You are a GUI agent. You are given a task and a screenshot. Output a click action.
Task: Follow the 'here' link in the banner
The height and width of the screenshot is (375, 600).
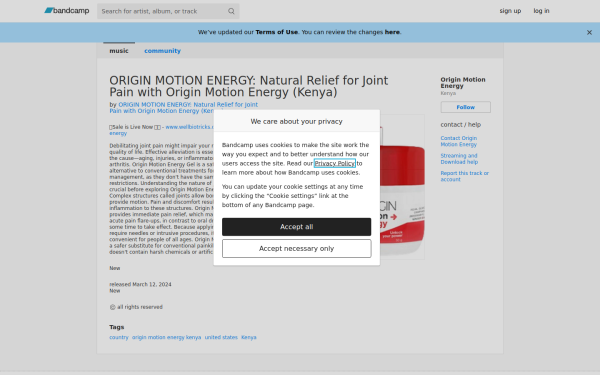click(x=392, y=32)
